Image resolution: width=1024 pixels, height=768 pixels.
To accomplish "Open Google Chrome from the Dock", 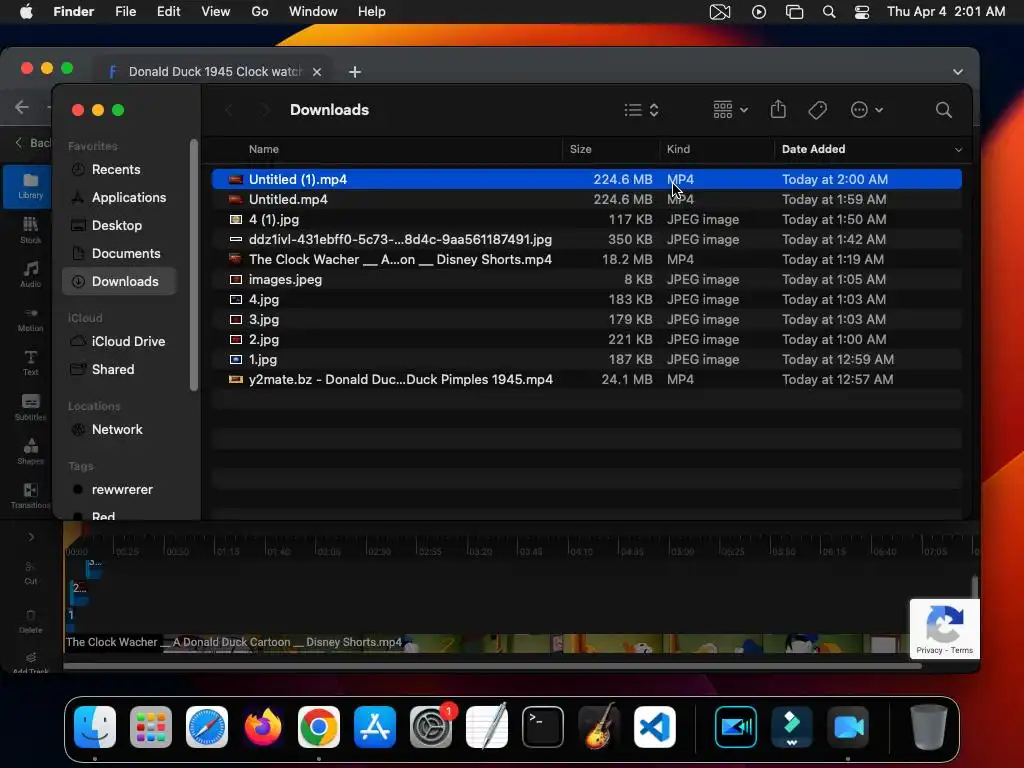I will pyautogui.click(x=319, y=727).
